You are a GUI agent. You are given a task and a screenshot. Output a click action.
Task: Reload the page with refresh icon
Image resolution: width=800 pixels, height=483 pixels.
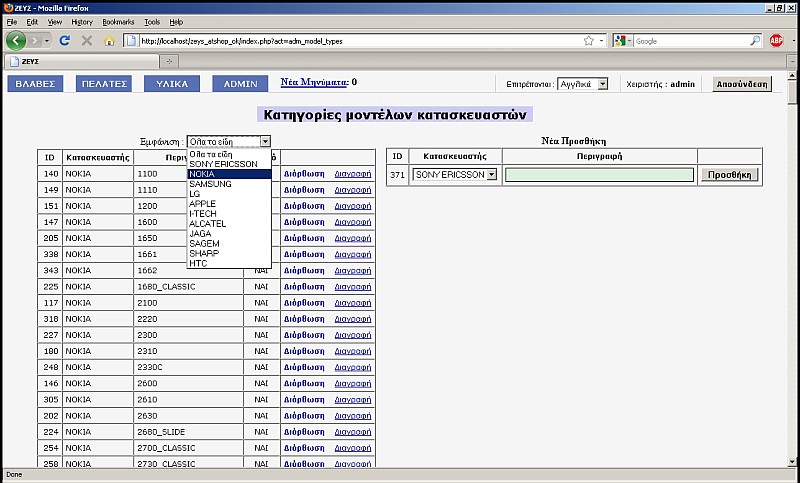pos(65,41)
